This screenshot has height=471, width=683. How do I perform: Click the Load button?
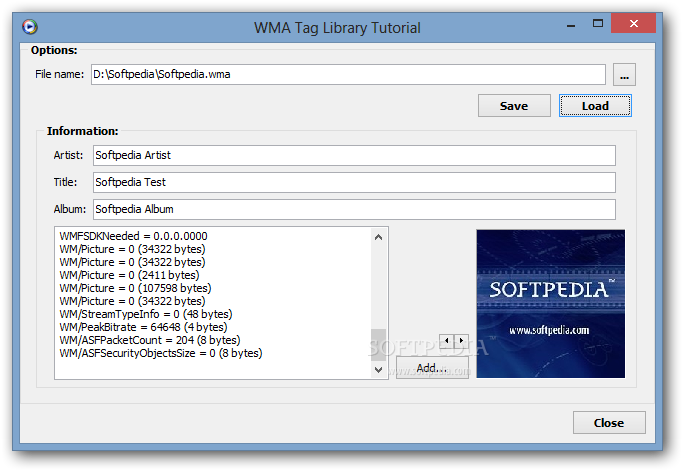click(x=595, y=106)
